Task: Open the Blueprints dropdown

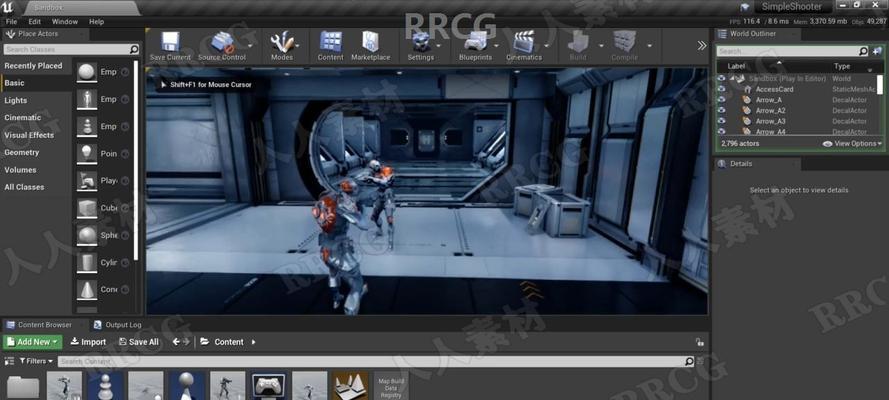Action: [497, 45]
